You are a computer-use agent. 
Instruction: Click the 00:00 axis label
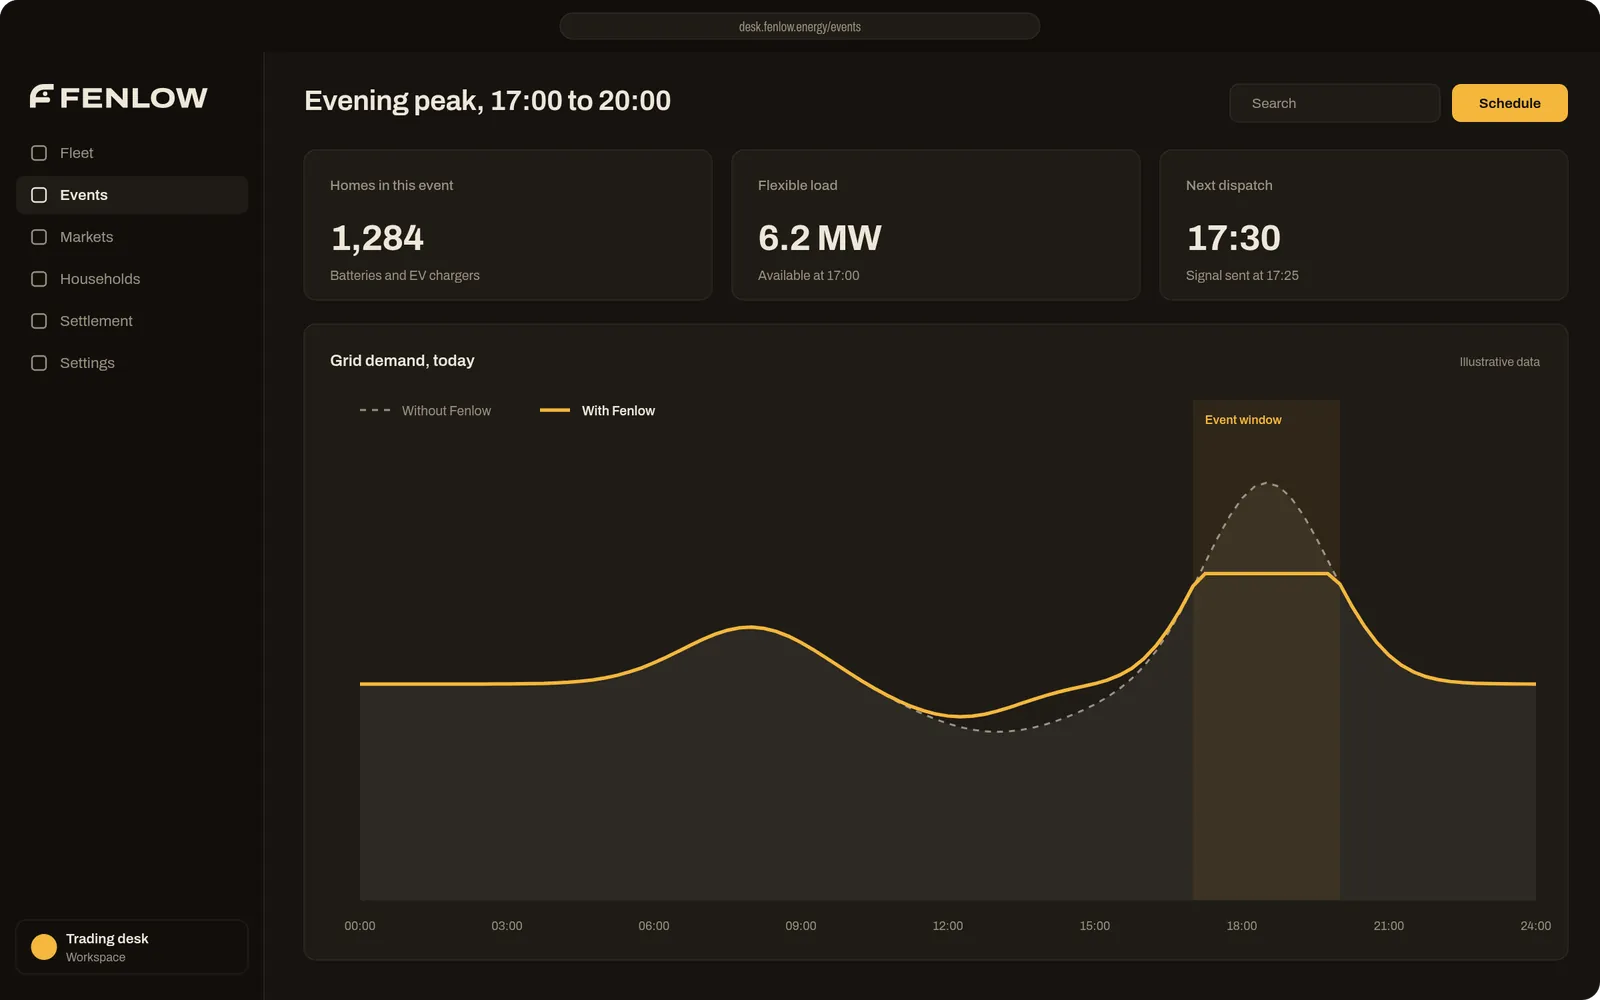point(360,926)
